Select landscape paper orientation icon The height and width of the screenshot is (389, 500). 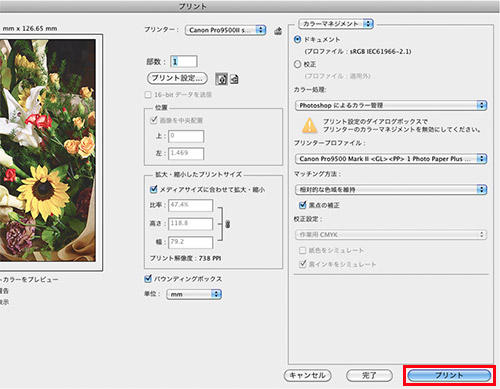pos(234,79)
